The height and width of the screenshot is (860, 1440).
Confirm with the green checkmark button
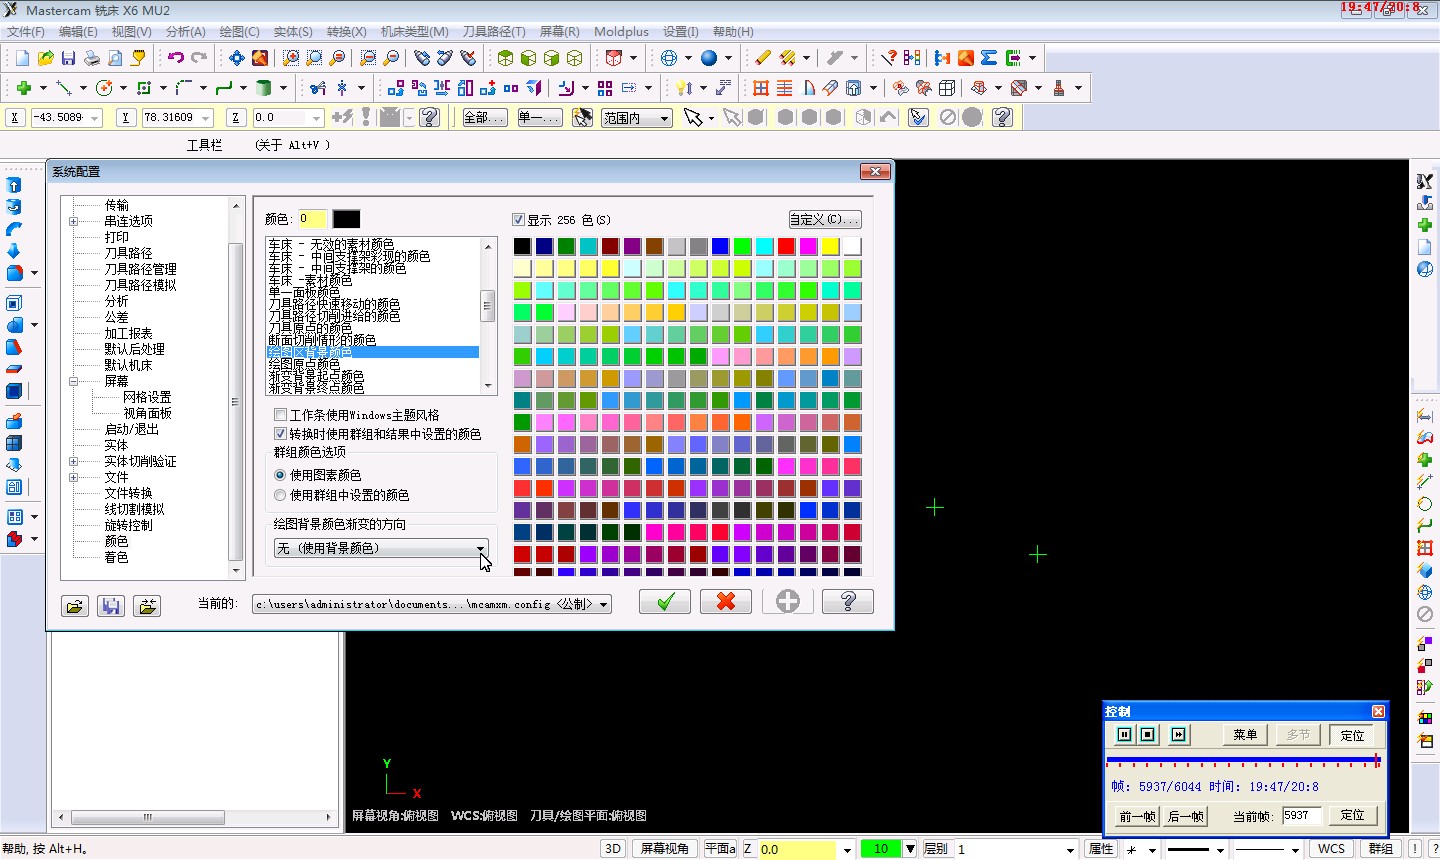(666, 601)
